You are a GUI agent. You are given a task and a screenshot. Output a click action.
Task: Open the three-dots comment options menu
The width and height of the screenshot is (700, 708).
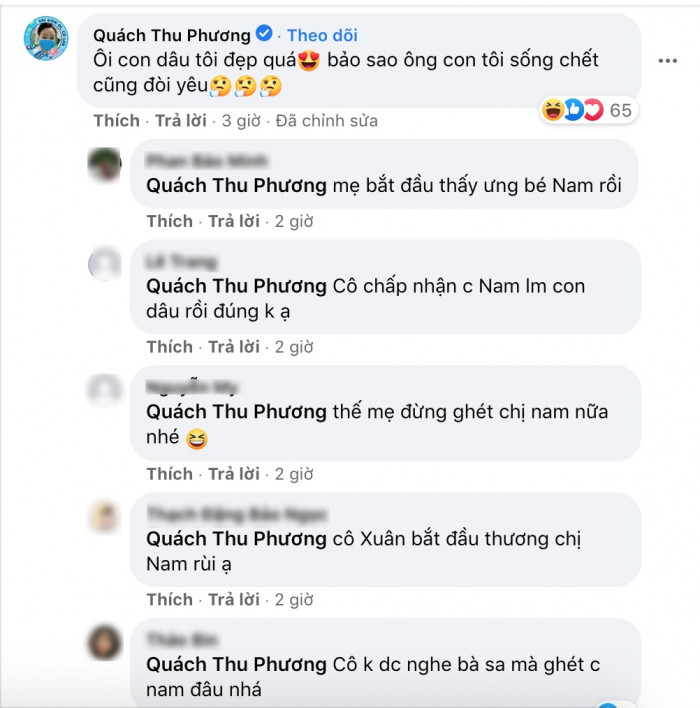[x=667, y=61]
